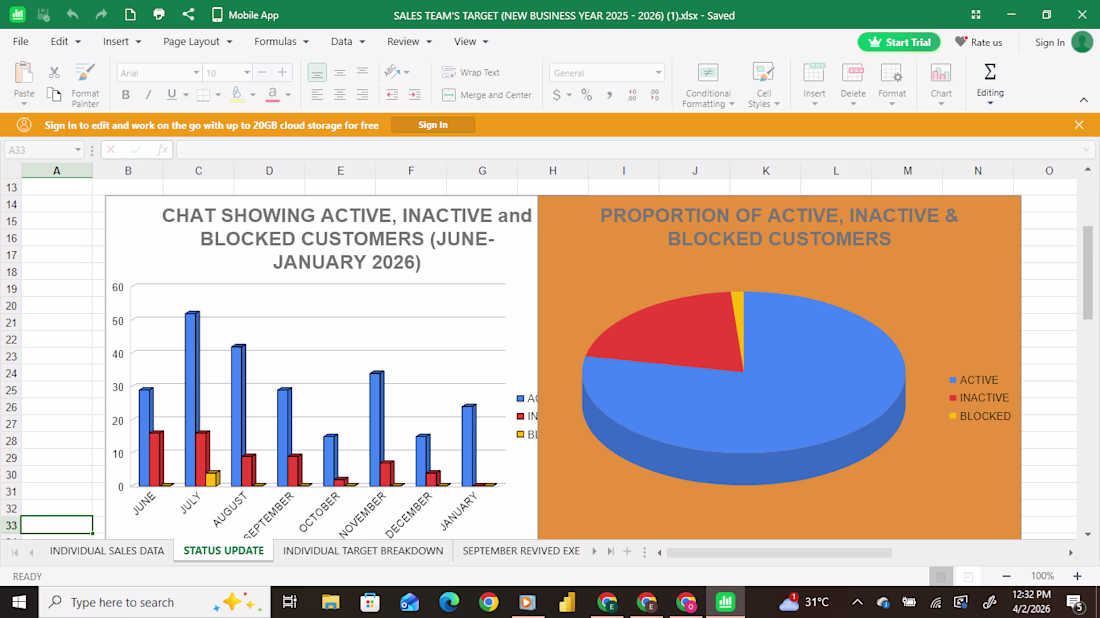
Task: Switch to INDIVIDUAL TARGET BREAKDOWN sheet tab
Action: point(362,551)
